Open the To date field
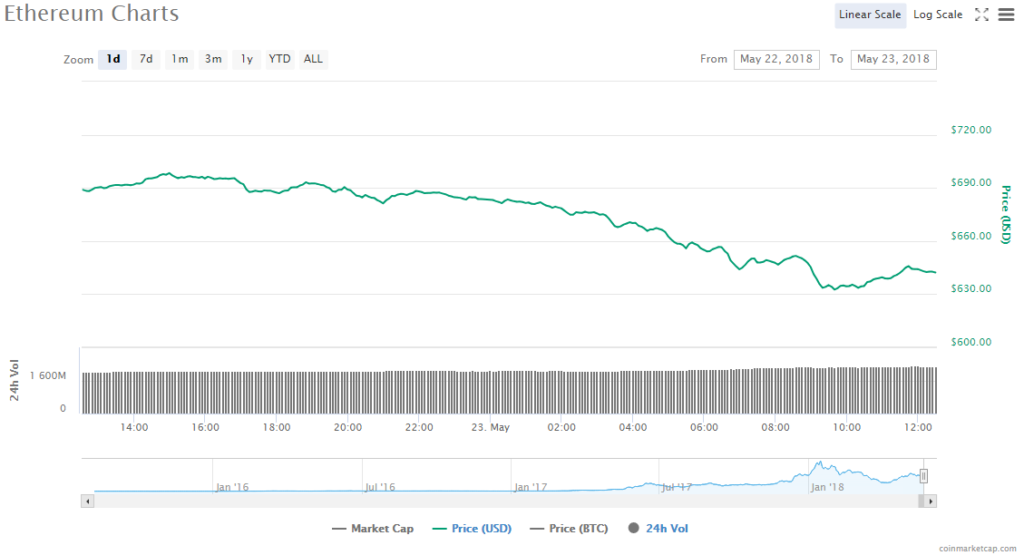1024x555 pixels. click(x=893, y=59)
